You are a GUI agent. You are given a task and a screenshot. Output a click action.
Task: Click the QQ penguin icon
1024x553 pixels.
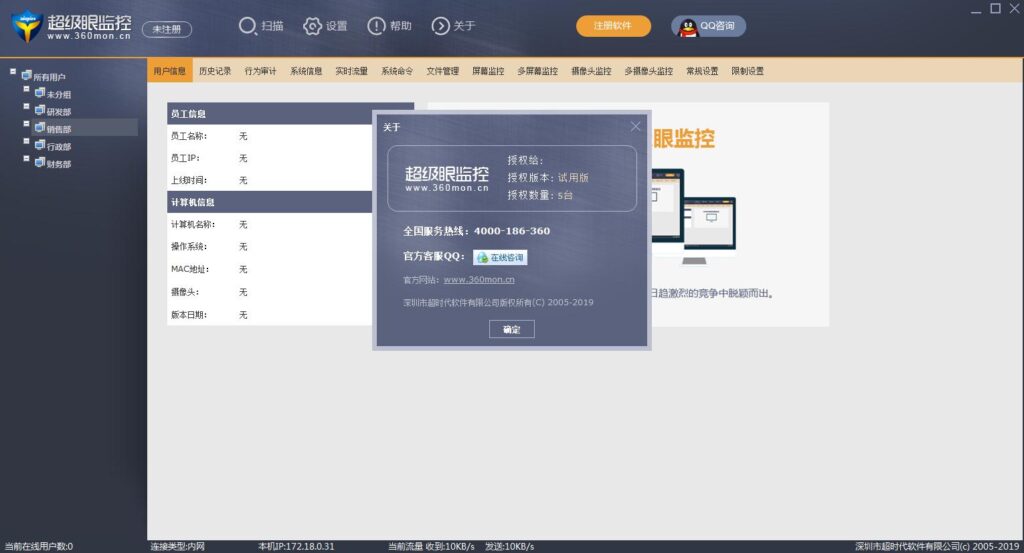pos(688,27)
